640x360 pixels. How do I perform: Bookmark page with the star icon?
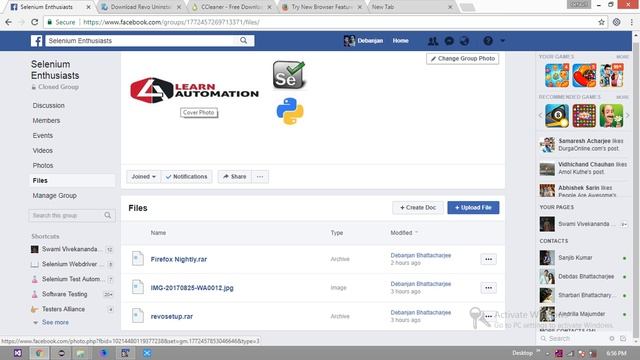point(601,22)
